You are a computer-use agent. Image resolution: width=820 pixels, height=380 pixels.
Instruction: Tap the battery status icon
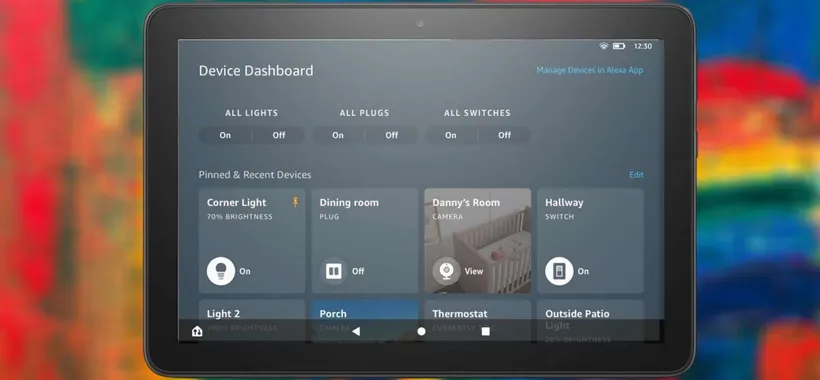point(619,46)
